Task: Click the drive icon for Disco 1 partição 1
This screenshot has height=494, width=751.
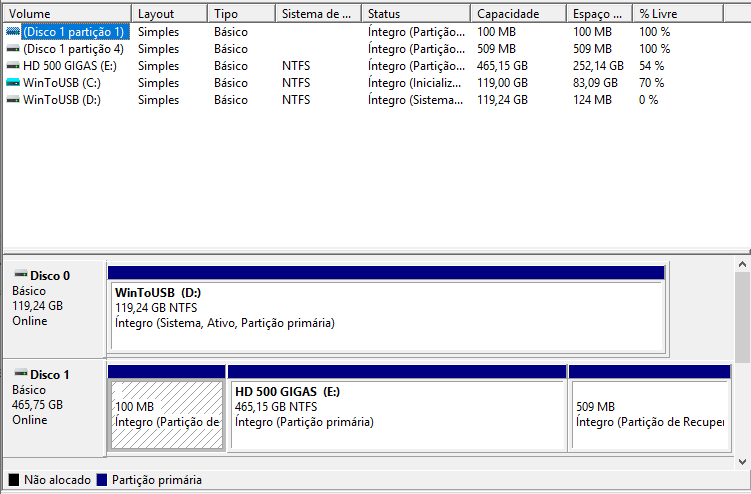Action: coord(13,32)
